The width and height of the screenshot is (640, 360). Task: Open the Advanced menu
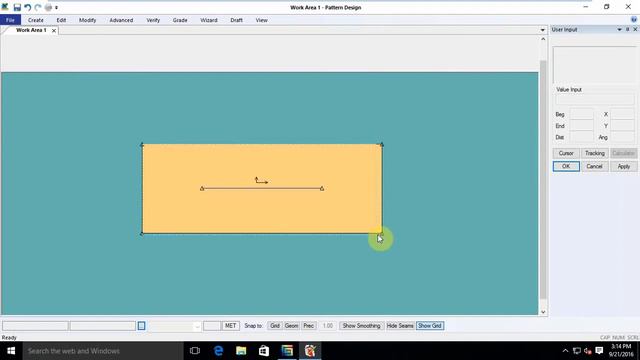click(x=121, y=20)
